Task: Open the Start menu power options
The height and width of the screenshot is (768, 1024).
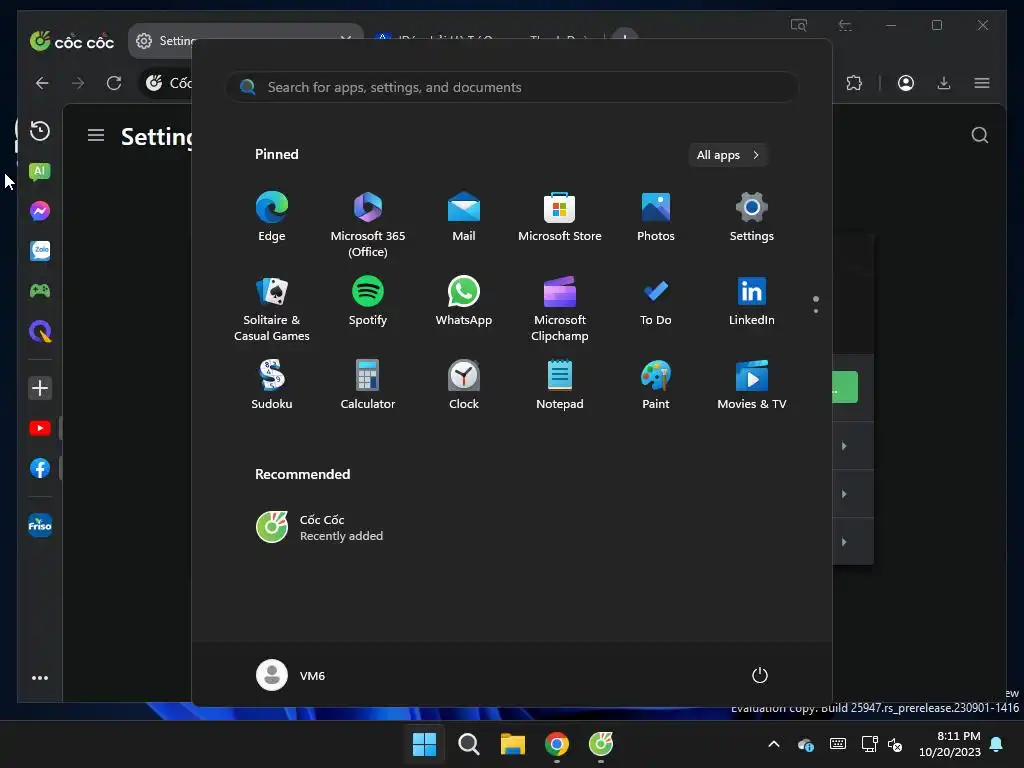Action: [760, 675]
